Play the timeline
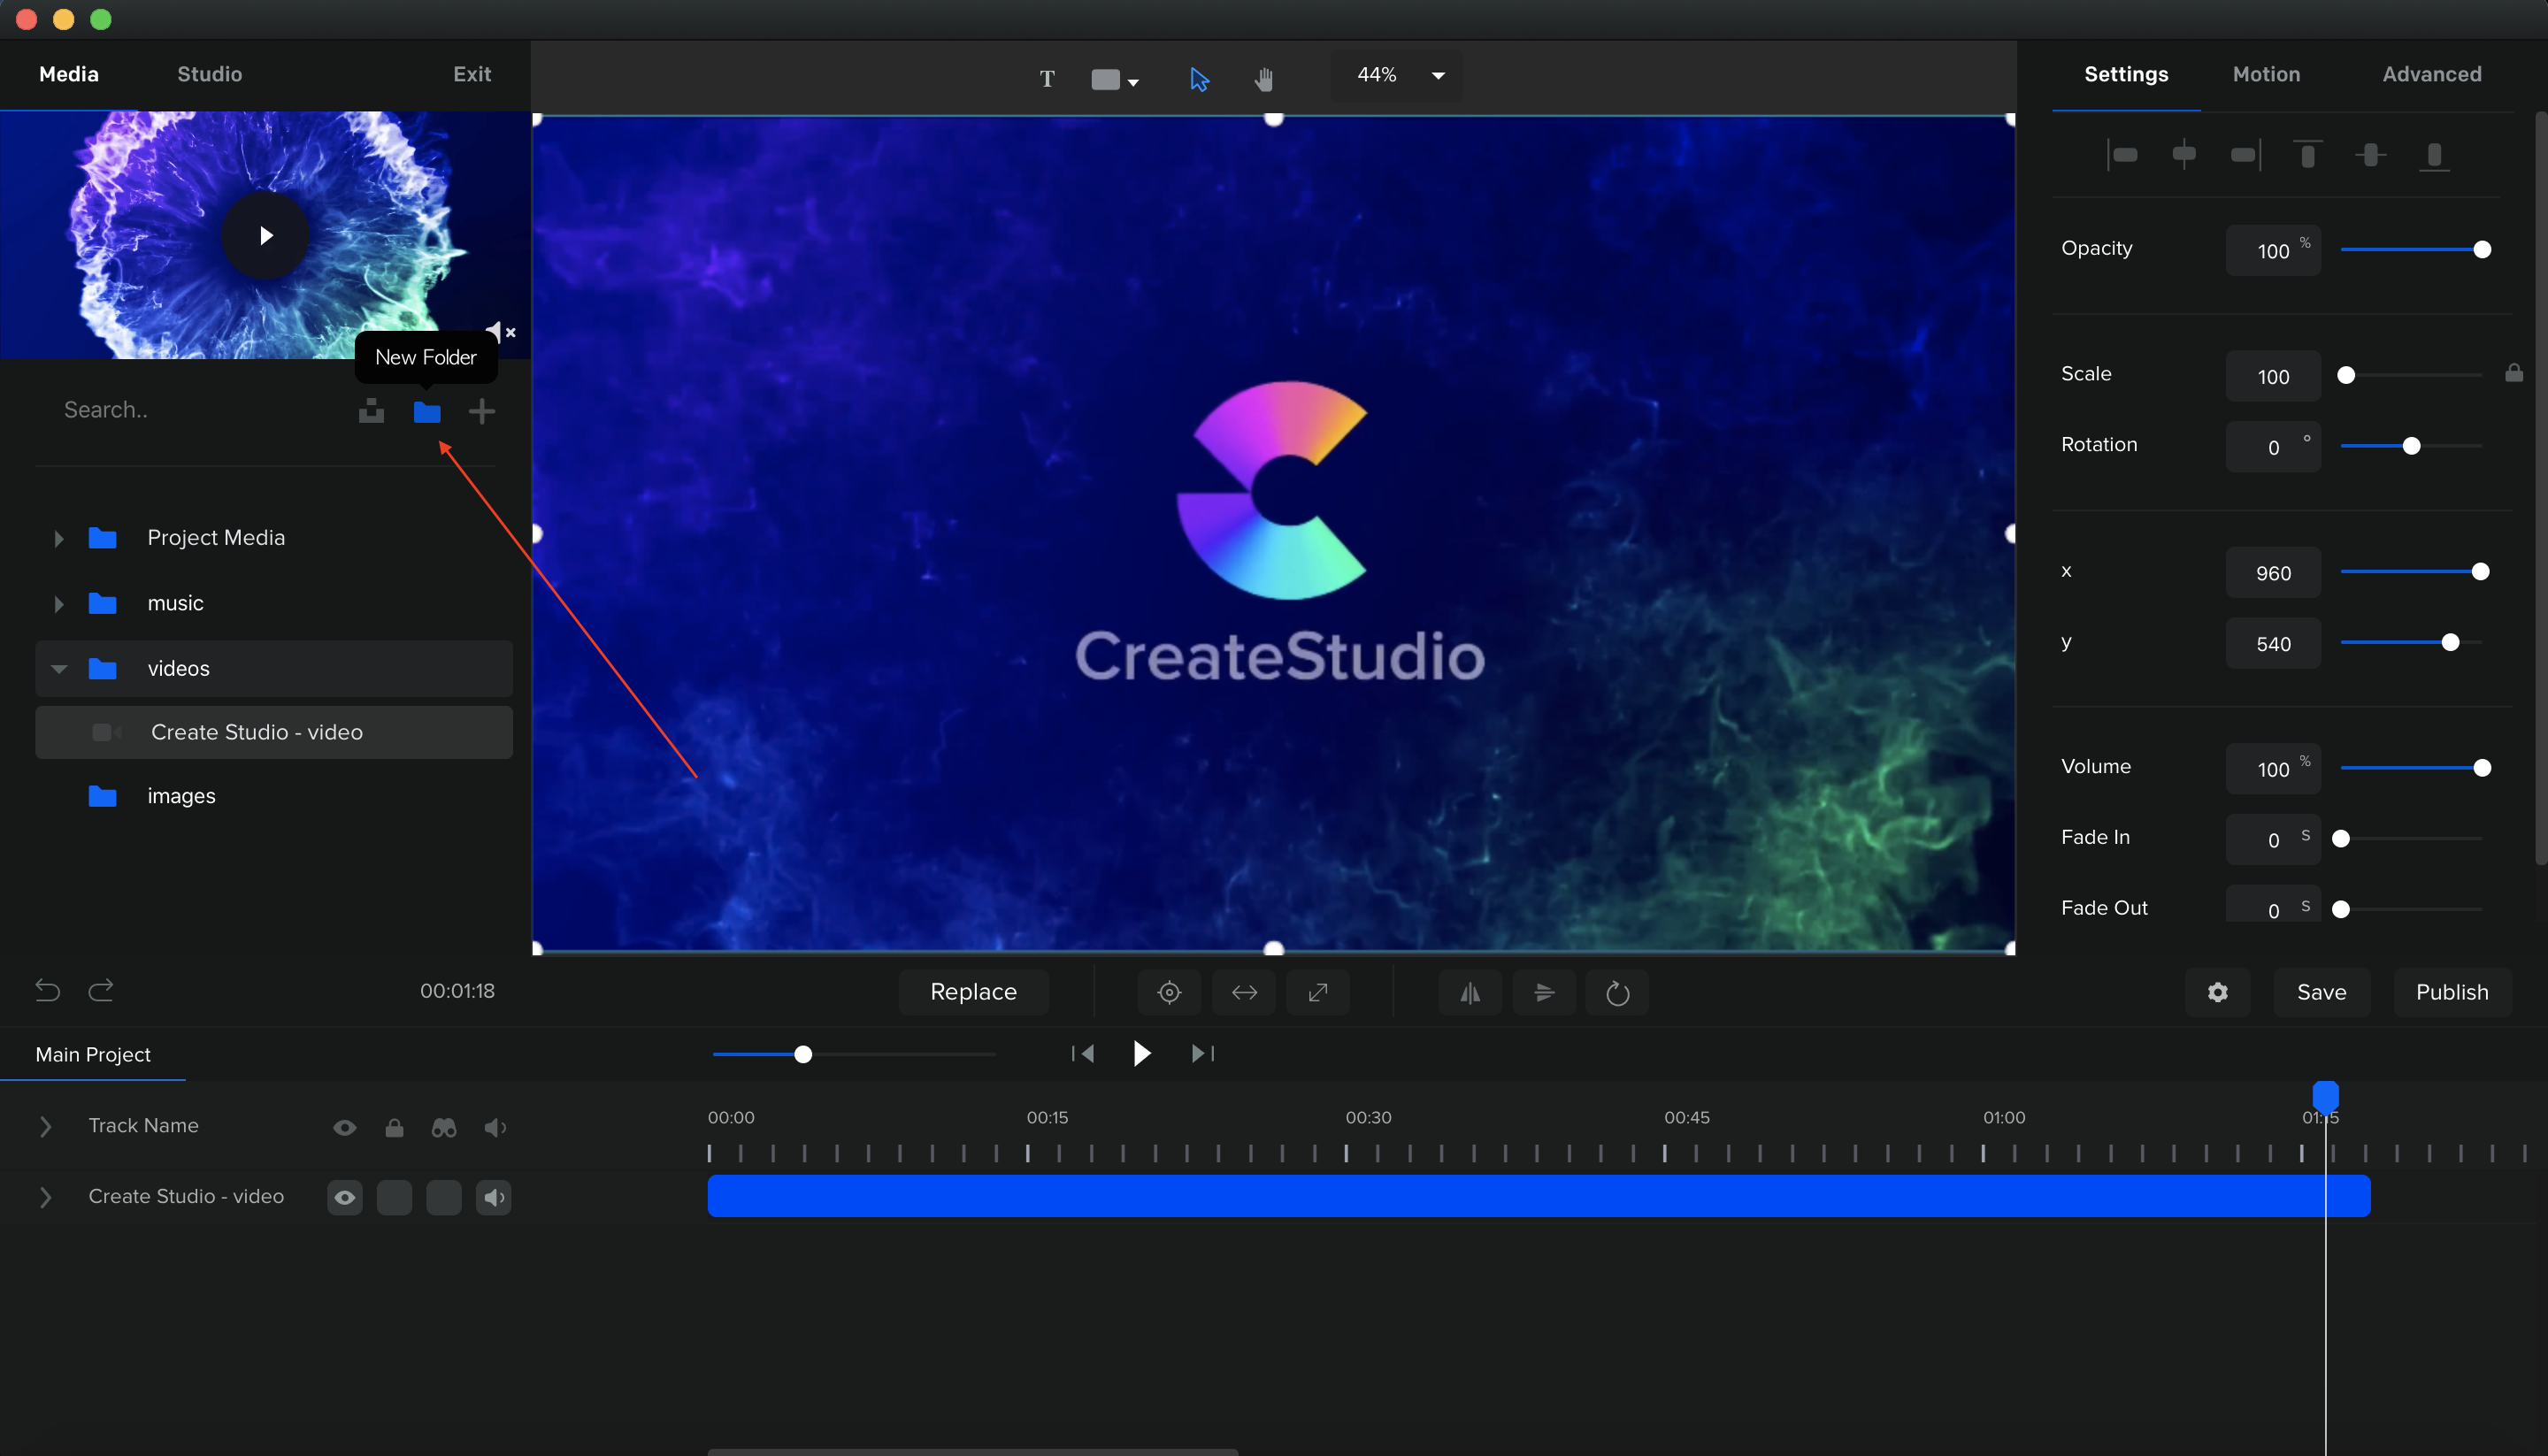 coord(1141,1053)
